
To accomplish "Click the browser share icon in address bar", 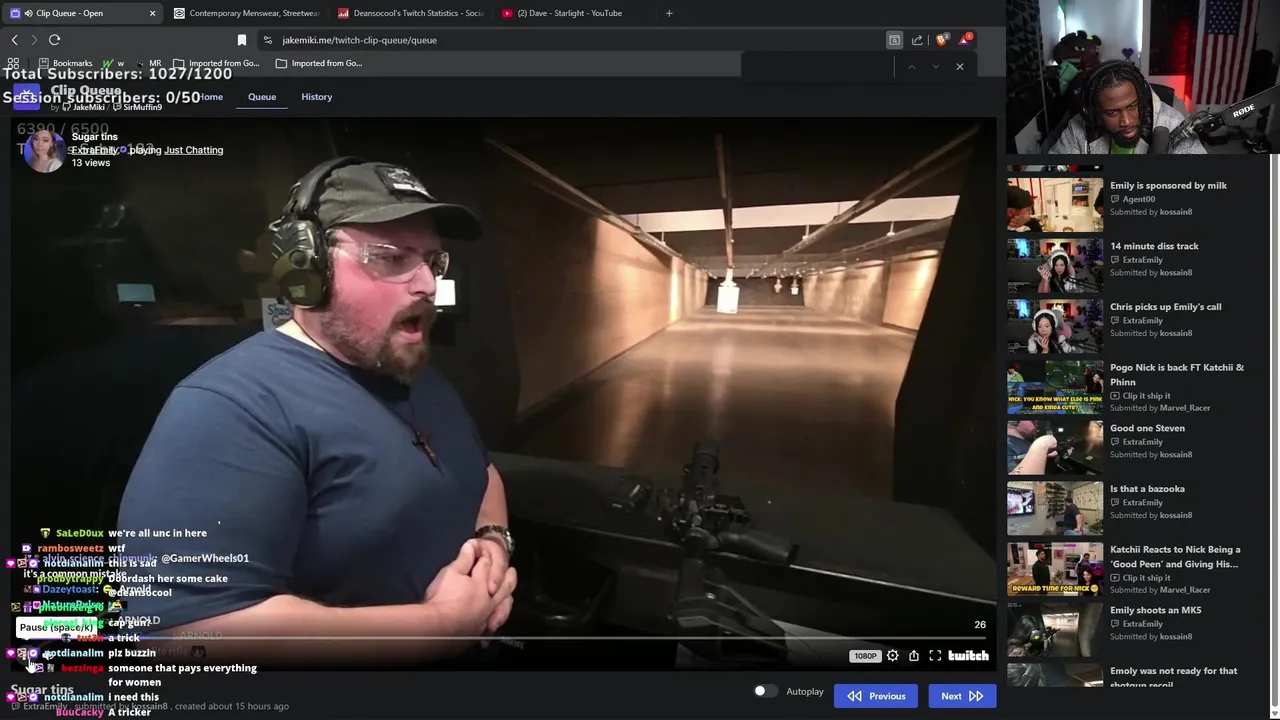I will point(917,40).
